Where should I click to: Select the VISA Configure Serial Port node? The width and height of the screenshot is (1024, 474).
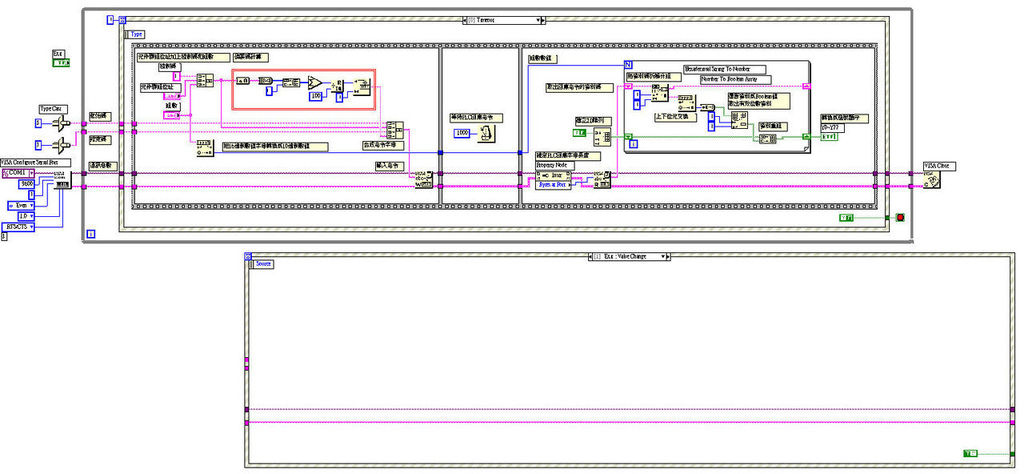63,178
